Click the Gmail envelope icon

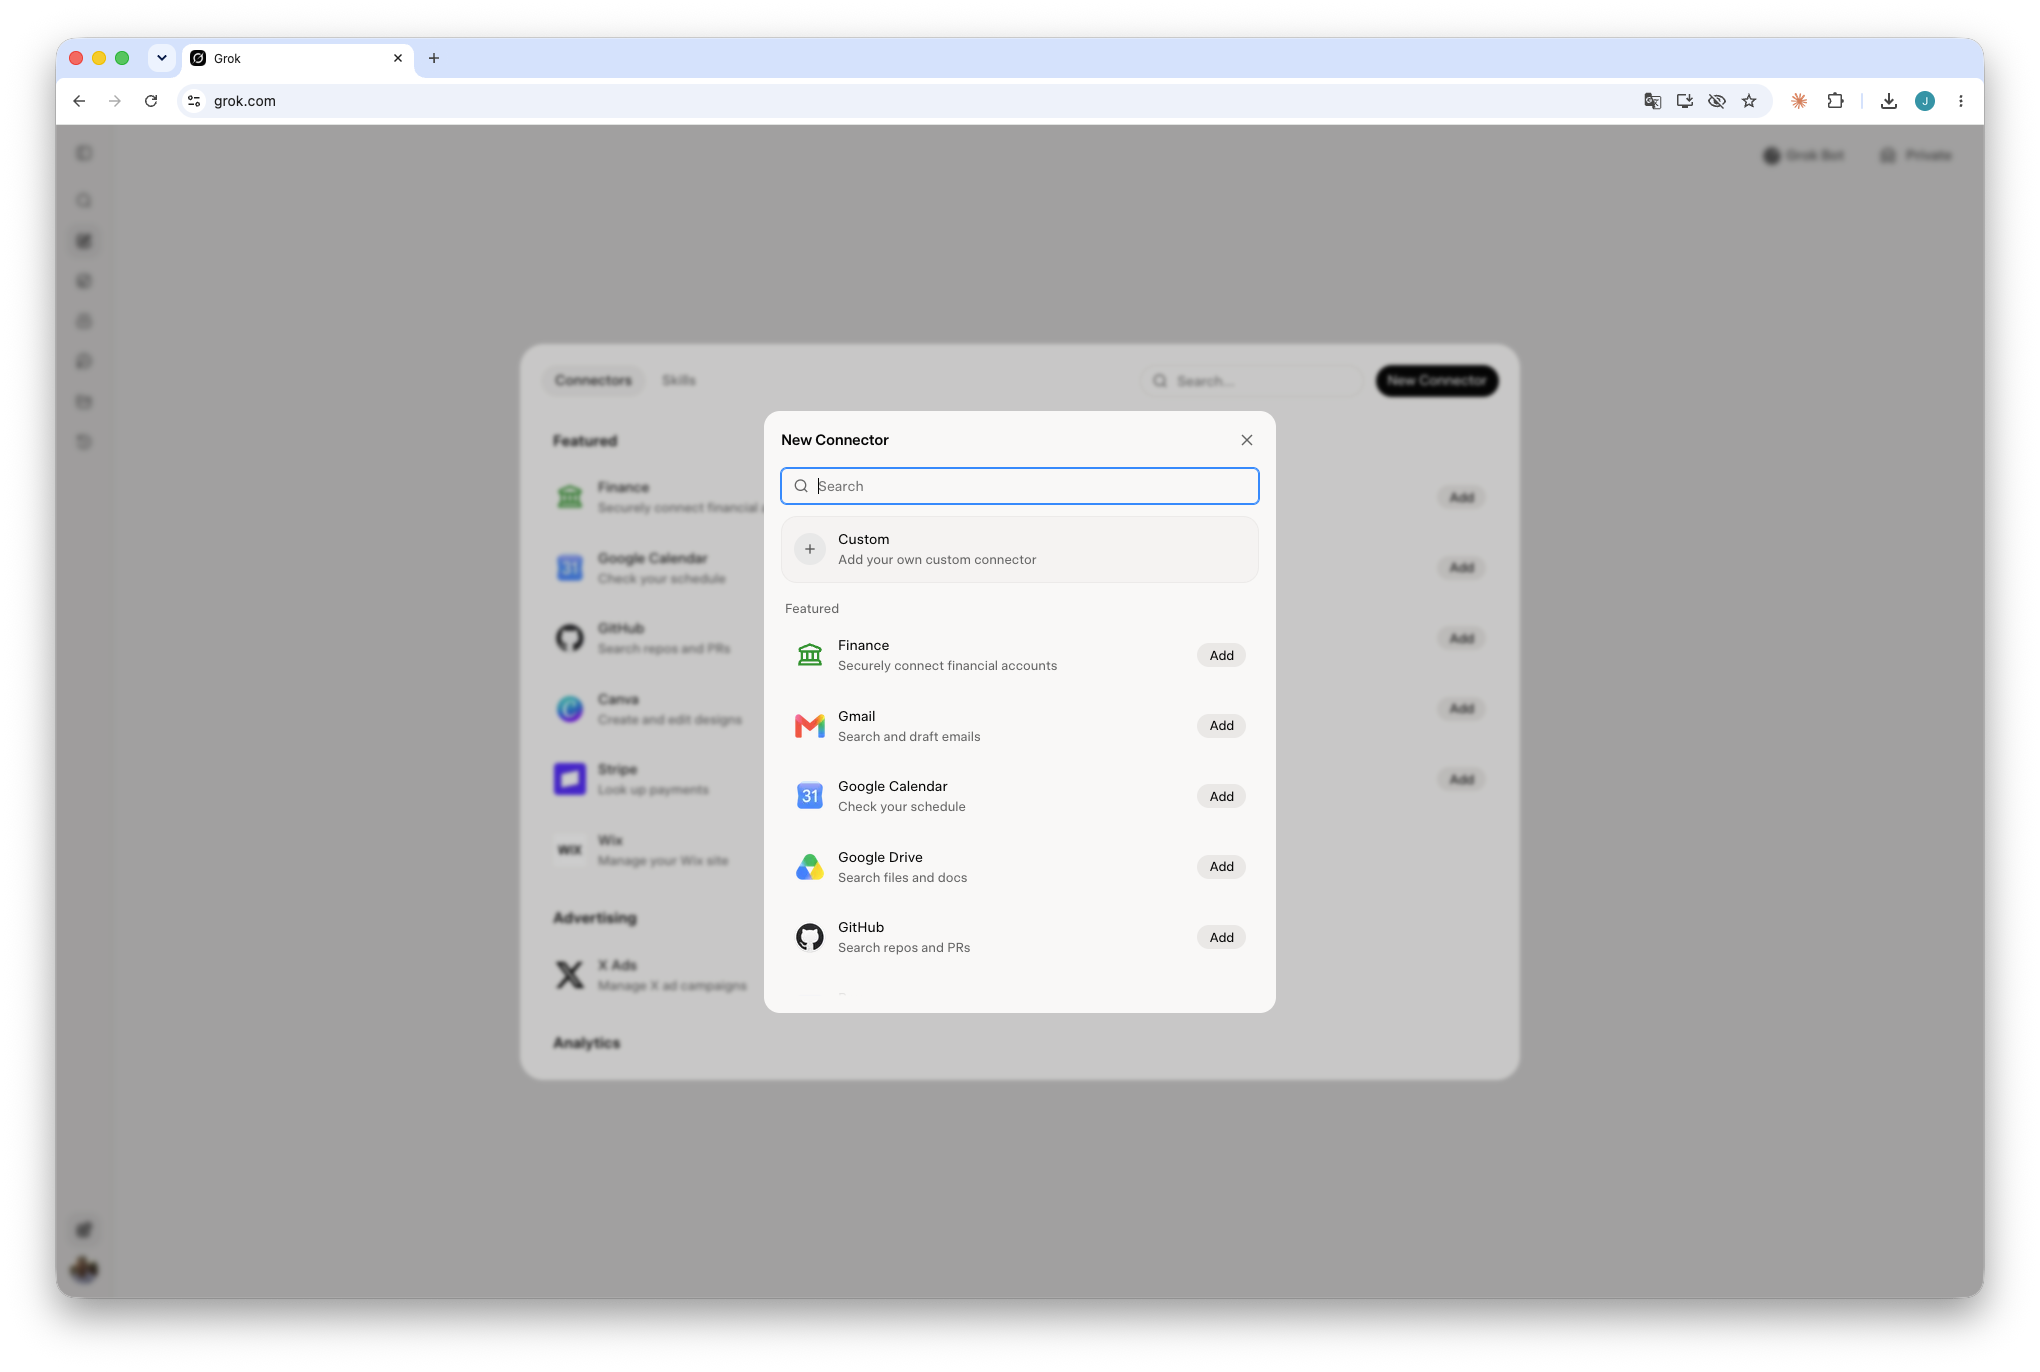point(810,726)
